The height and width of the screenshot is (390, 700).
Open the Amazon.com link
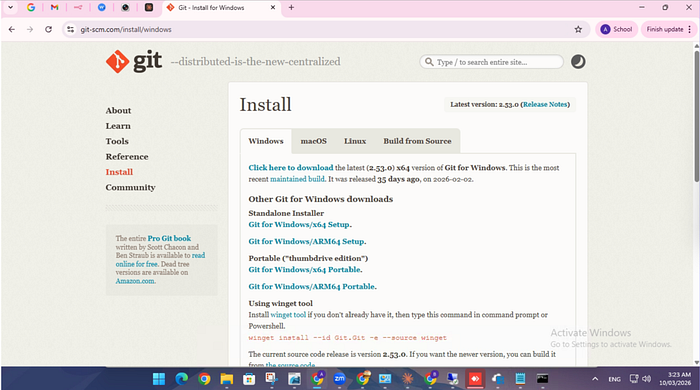135,281
